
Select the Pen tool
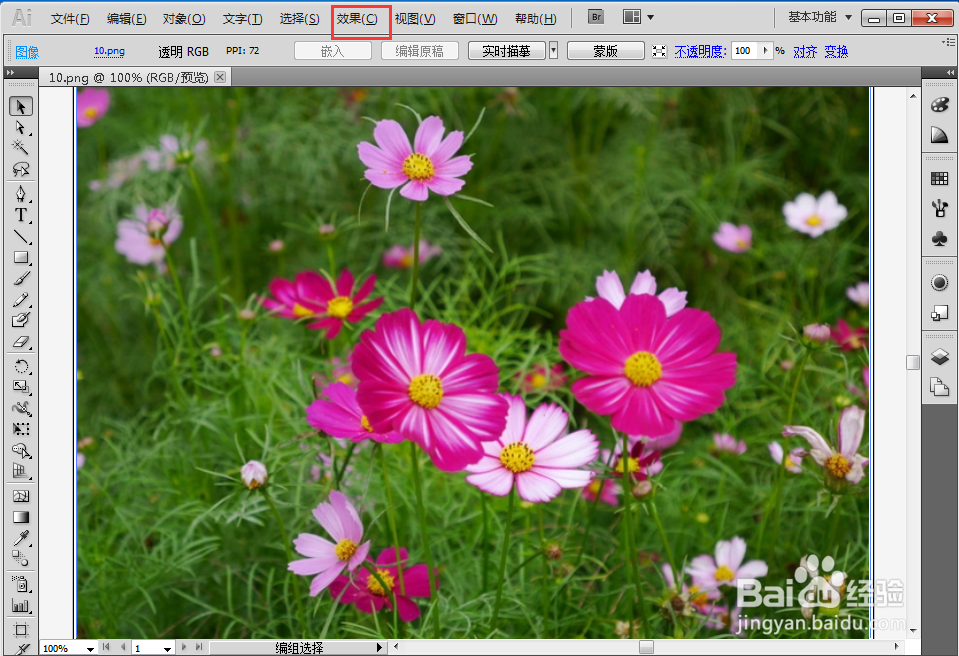[x=21, y=194]
